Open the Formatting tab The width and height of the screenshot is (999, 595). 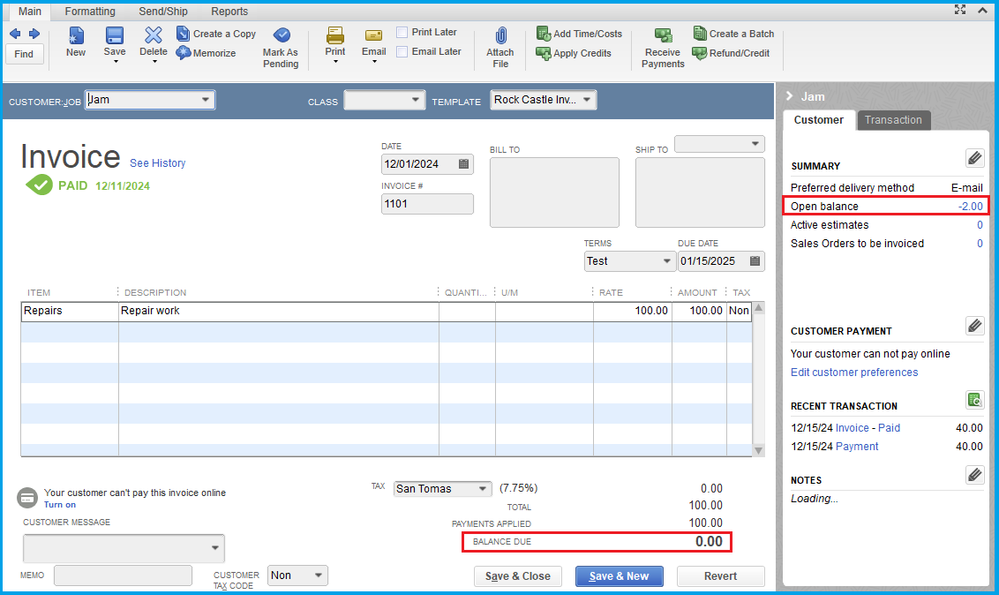(x=90, y=11)
